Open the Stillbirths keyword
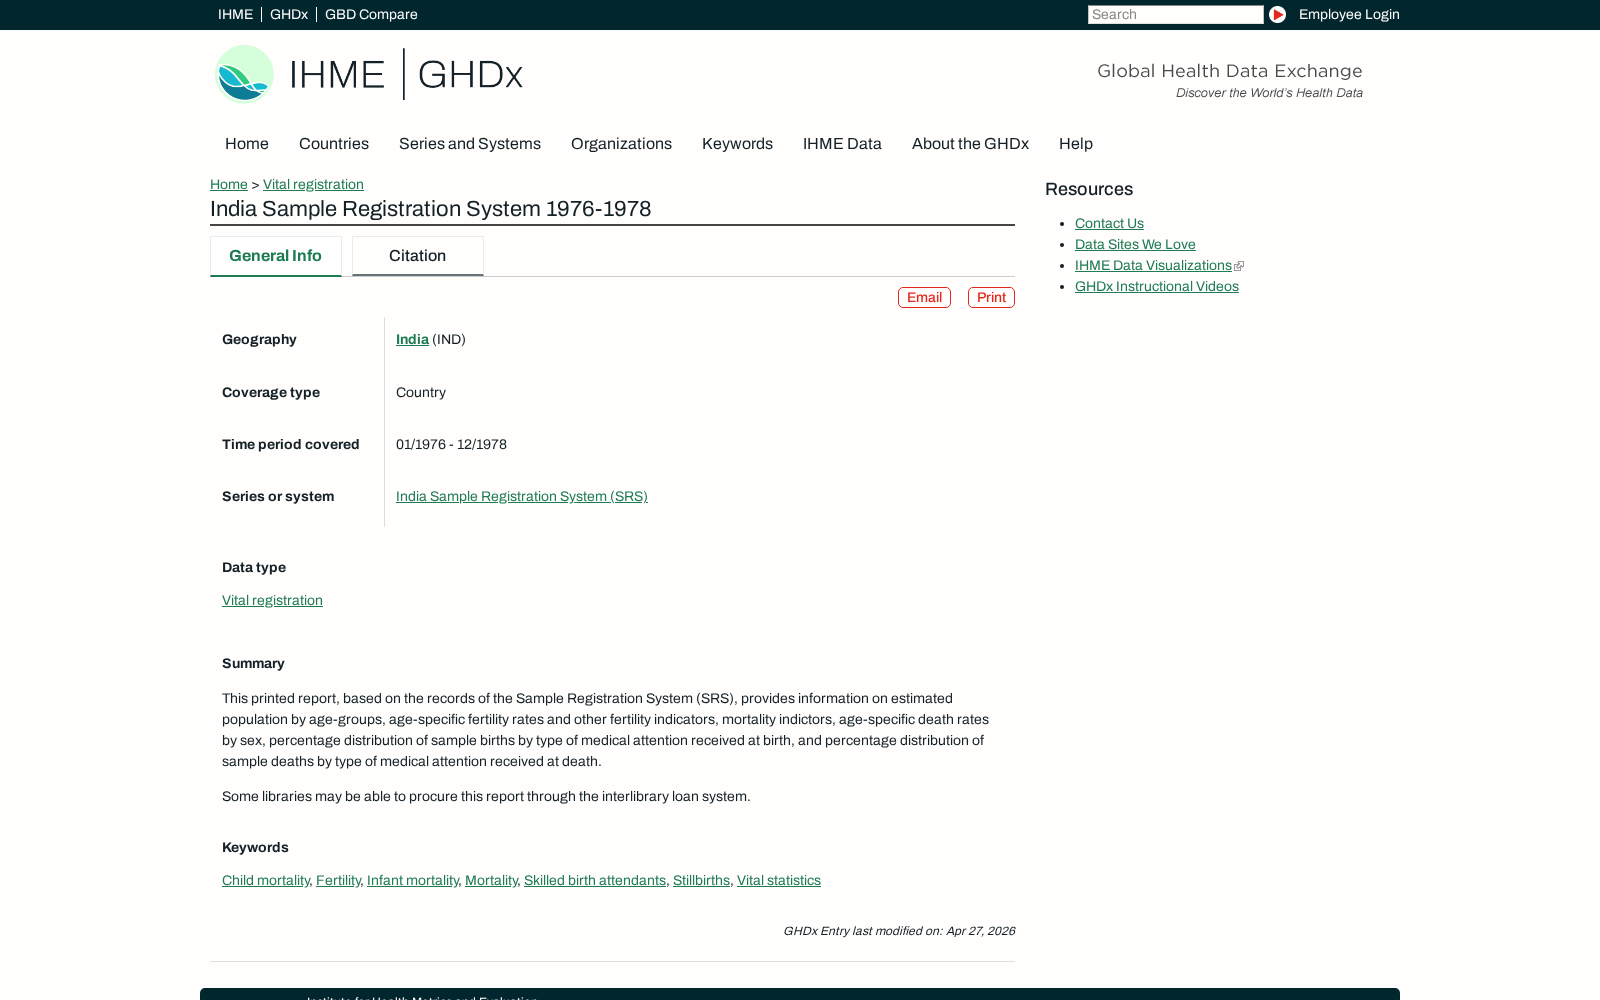The width and height of the screenshot is (1600, 1000). pyautogui.click(x=701, y=881)
